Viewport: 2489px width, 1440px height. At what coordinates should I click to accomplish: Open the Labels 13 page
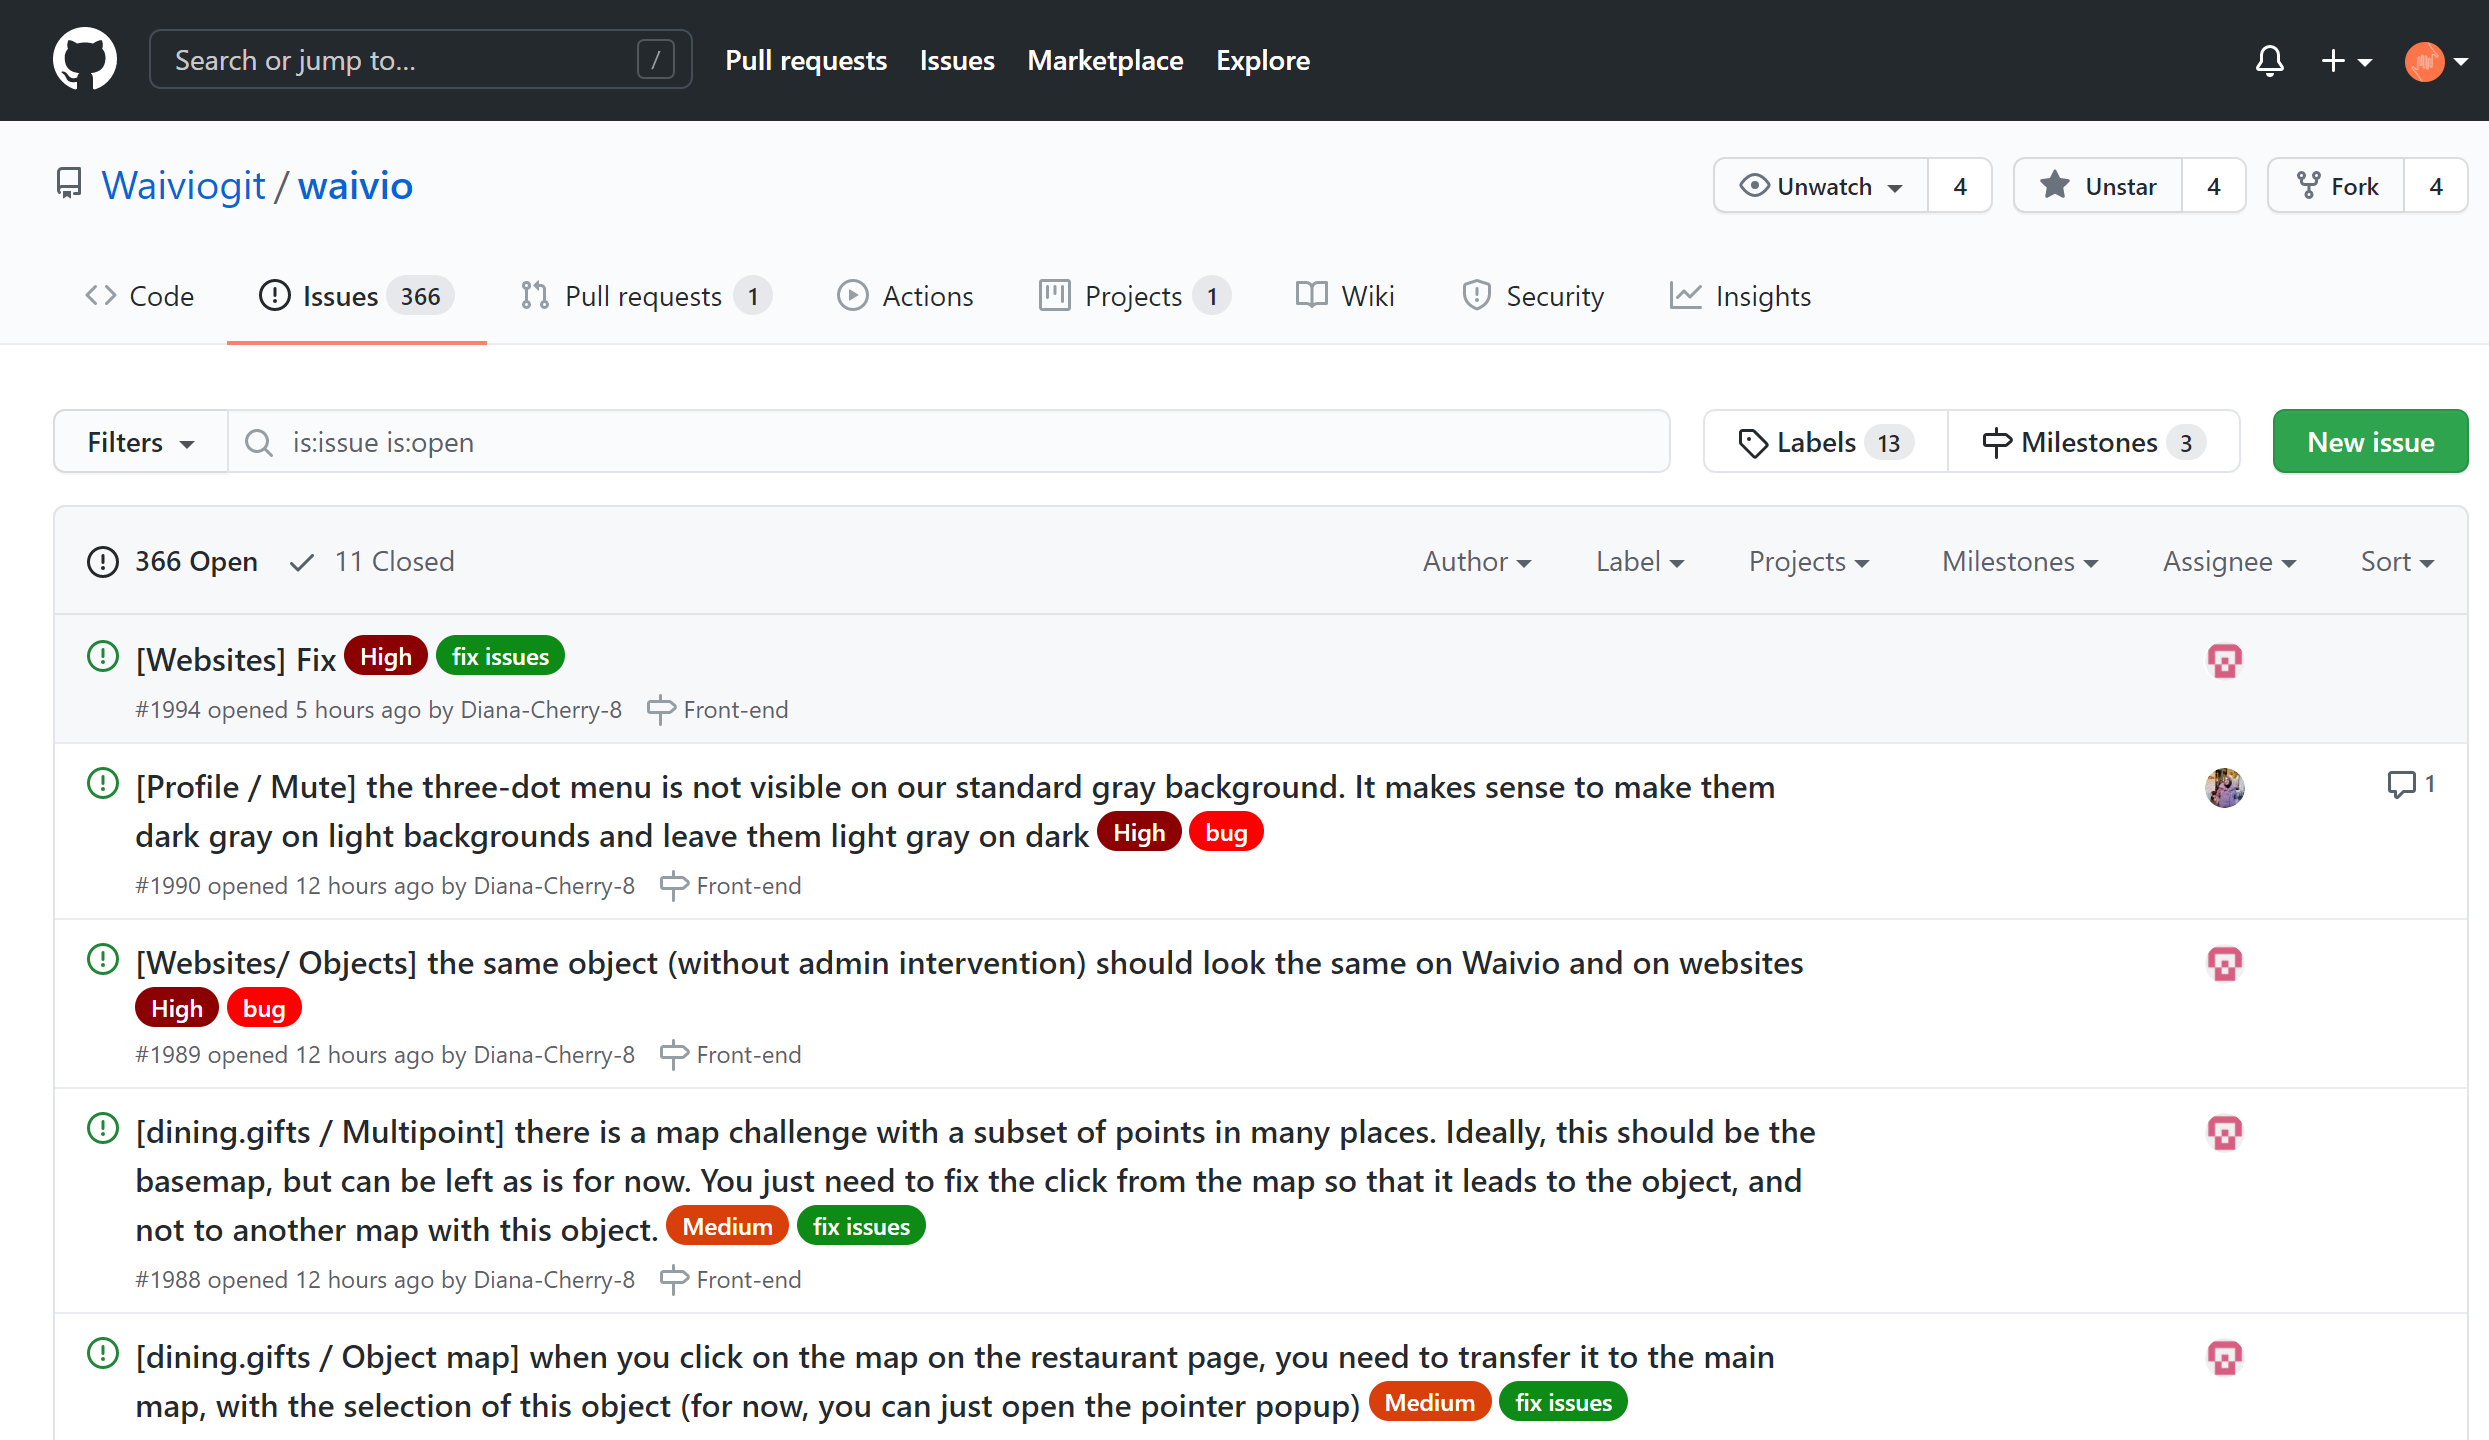pyautogui.click(x=1826, y=442)
